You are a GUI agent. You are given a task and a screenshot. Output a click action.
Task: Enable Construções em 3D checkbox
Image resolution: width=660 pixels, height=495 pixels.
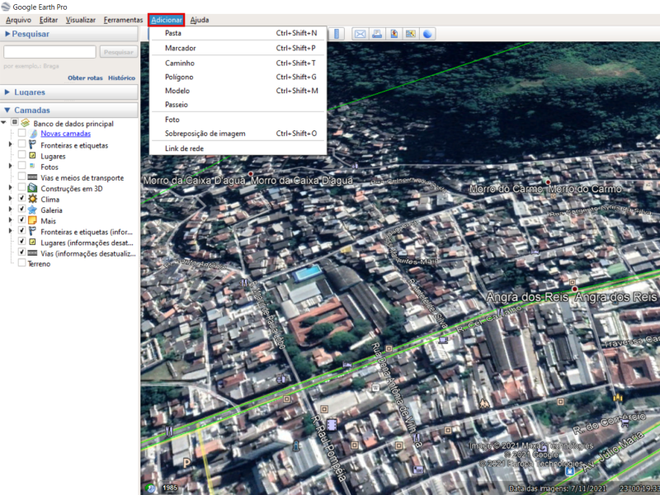point(22,187)
